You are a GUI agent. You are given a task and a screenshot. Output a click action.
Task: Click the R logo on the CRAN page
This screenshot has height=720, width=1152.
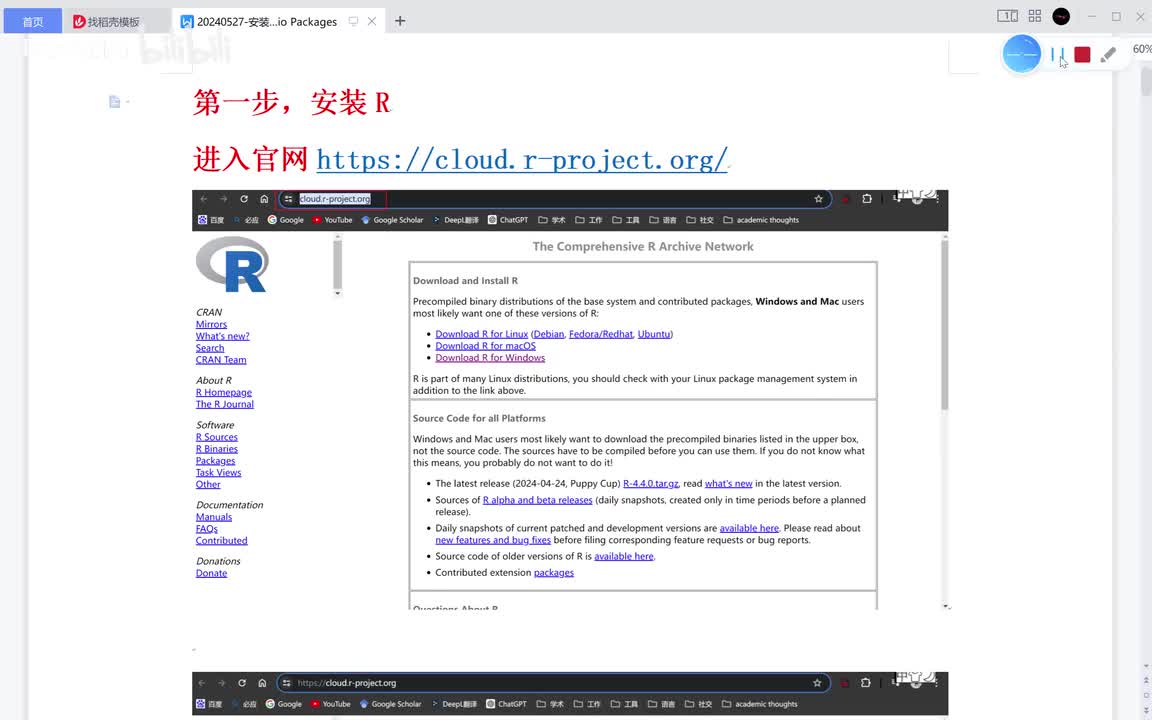coord(232,264)
